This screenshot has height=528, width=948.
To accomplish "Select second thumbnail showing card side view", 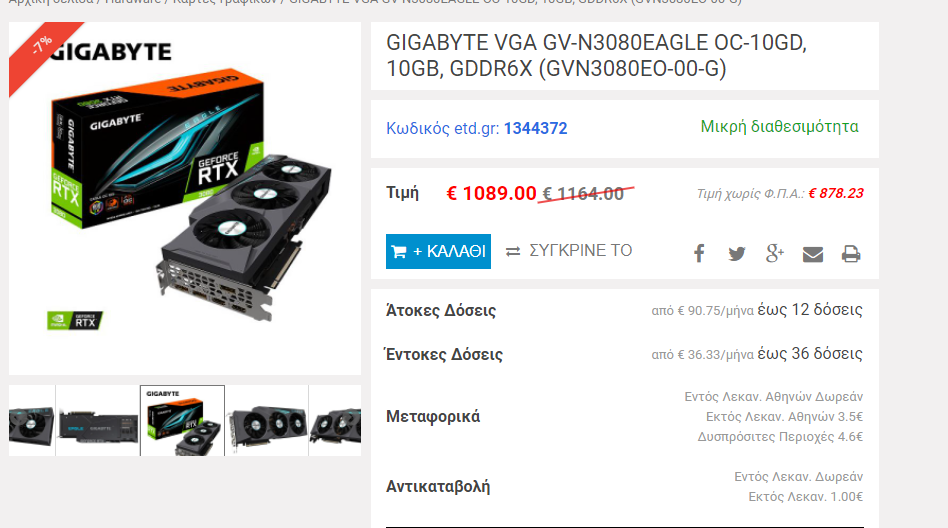I will [97, 420].
